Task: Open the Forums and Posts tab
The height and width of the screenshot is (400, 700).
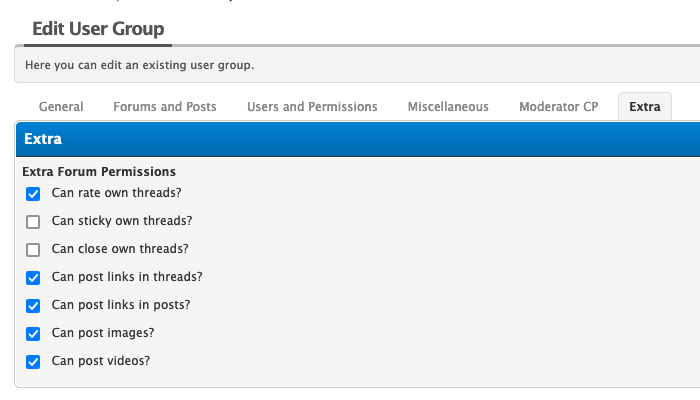Action: point(165,107)
